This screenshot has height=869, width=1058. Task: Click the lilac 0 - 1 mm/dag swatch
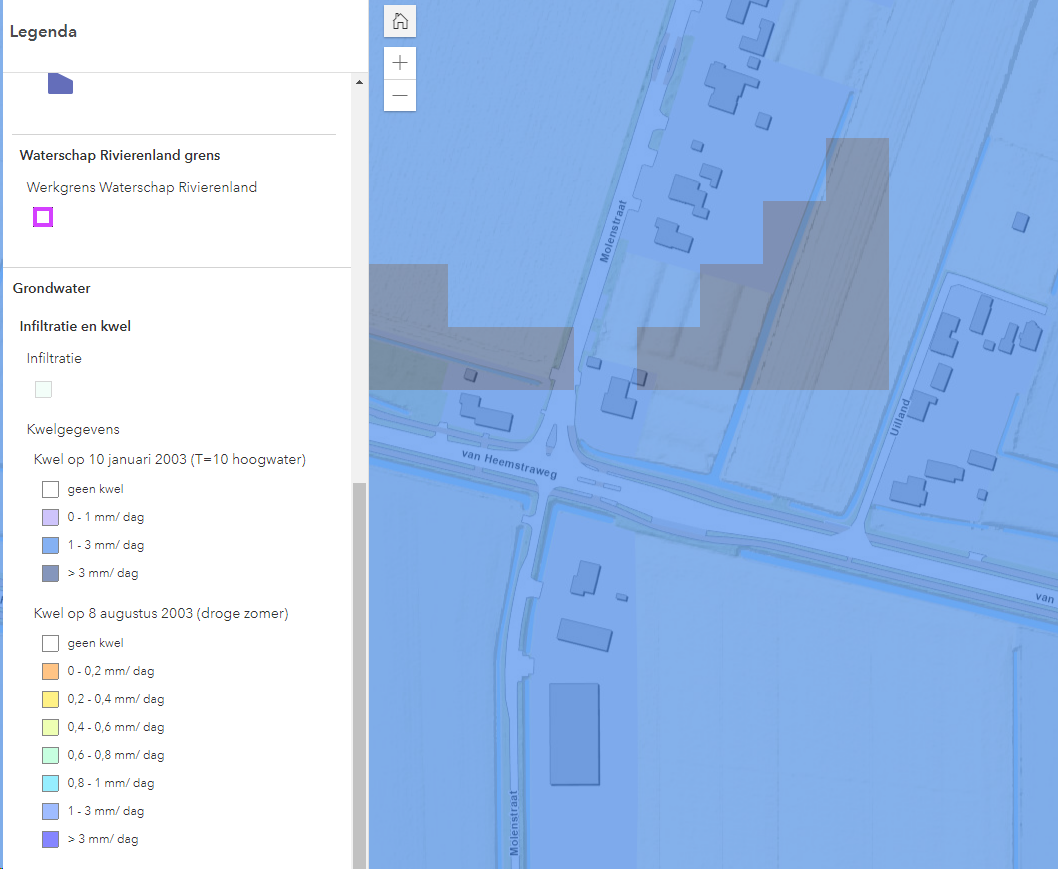click(51, 517)
